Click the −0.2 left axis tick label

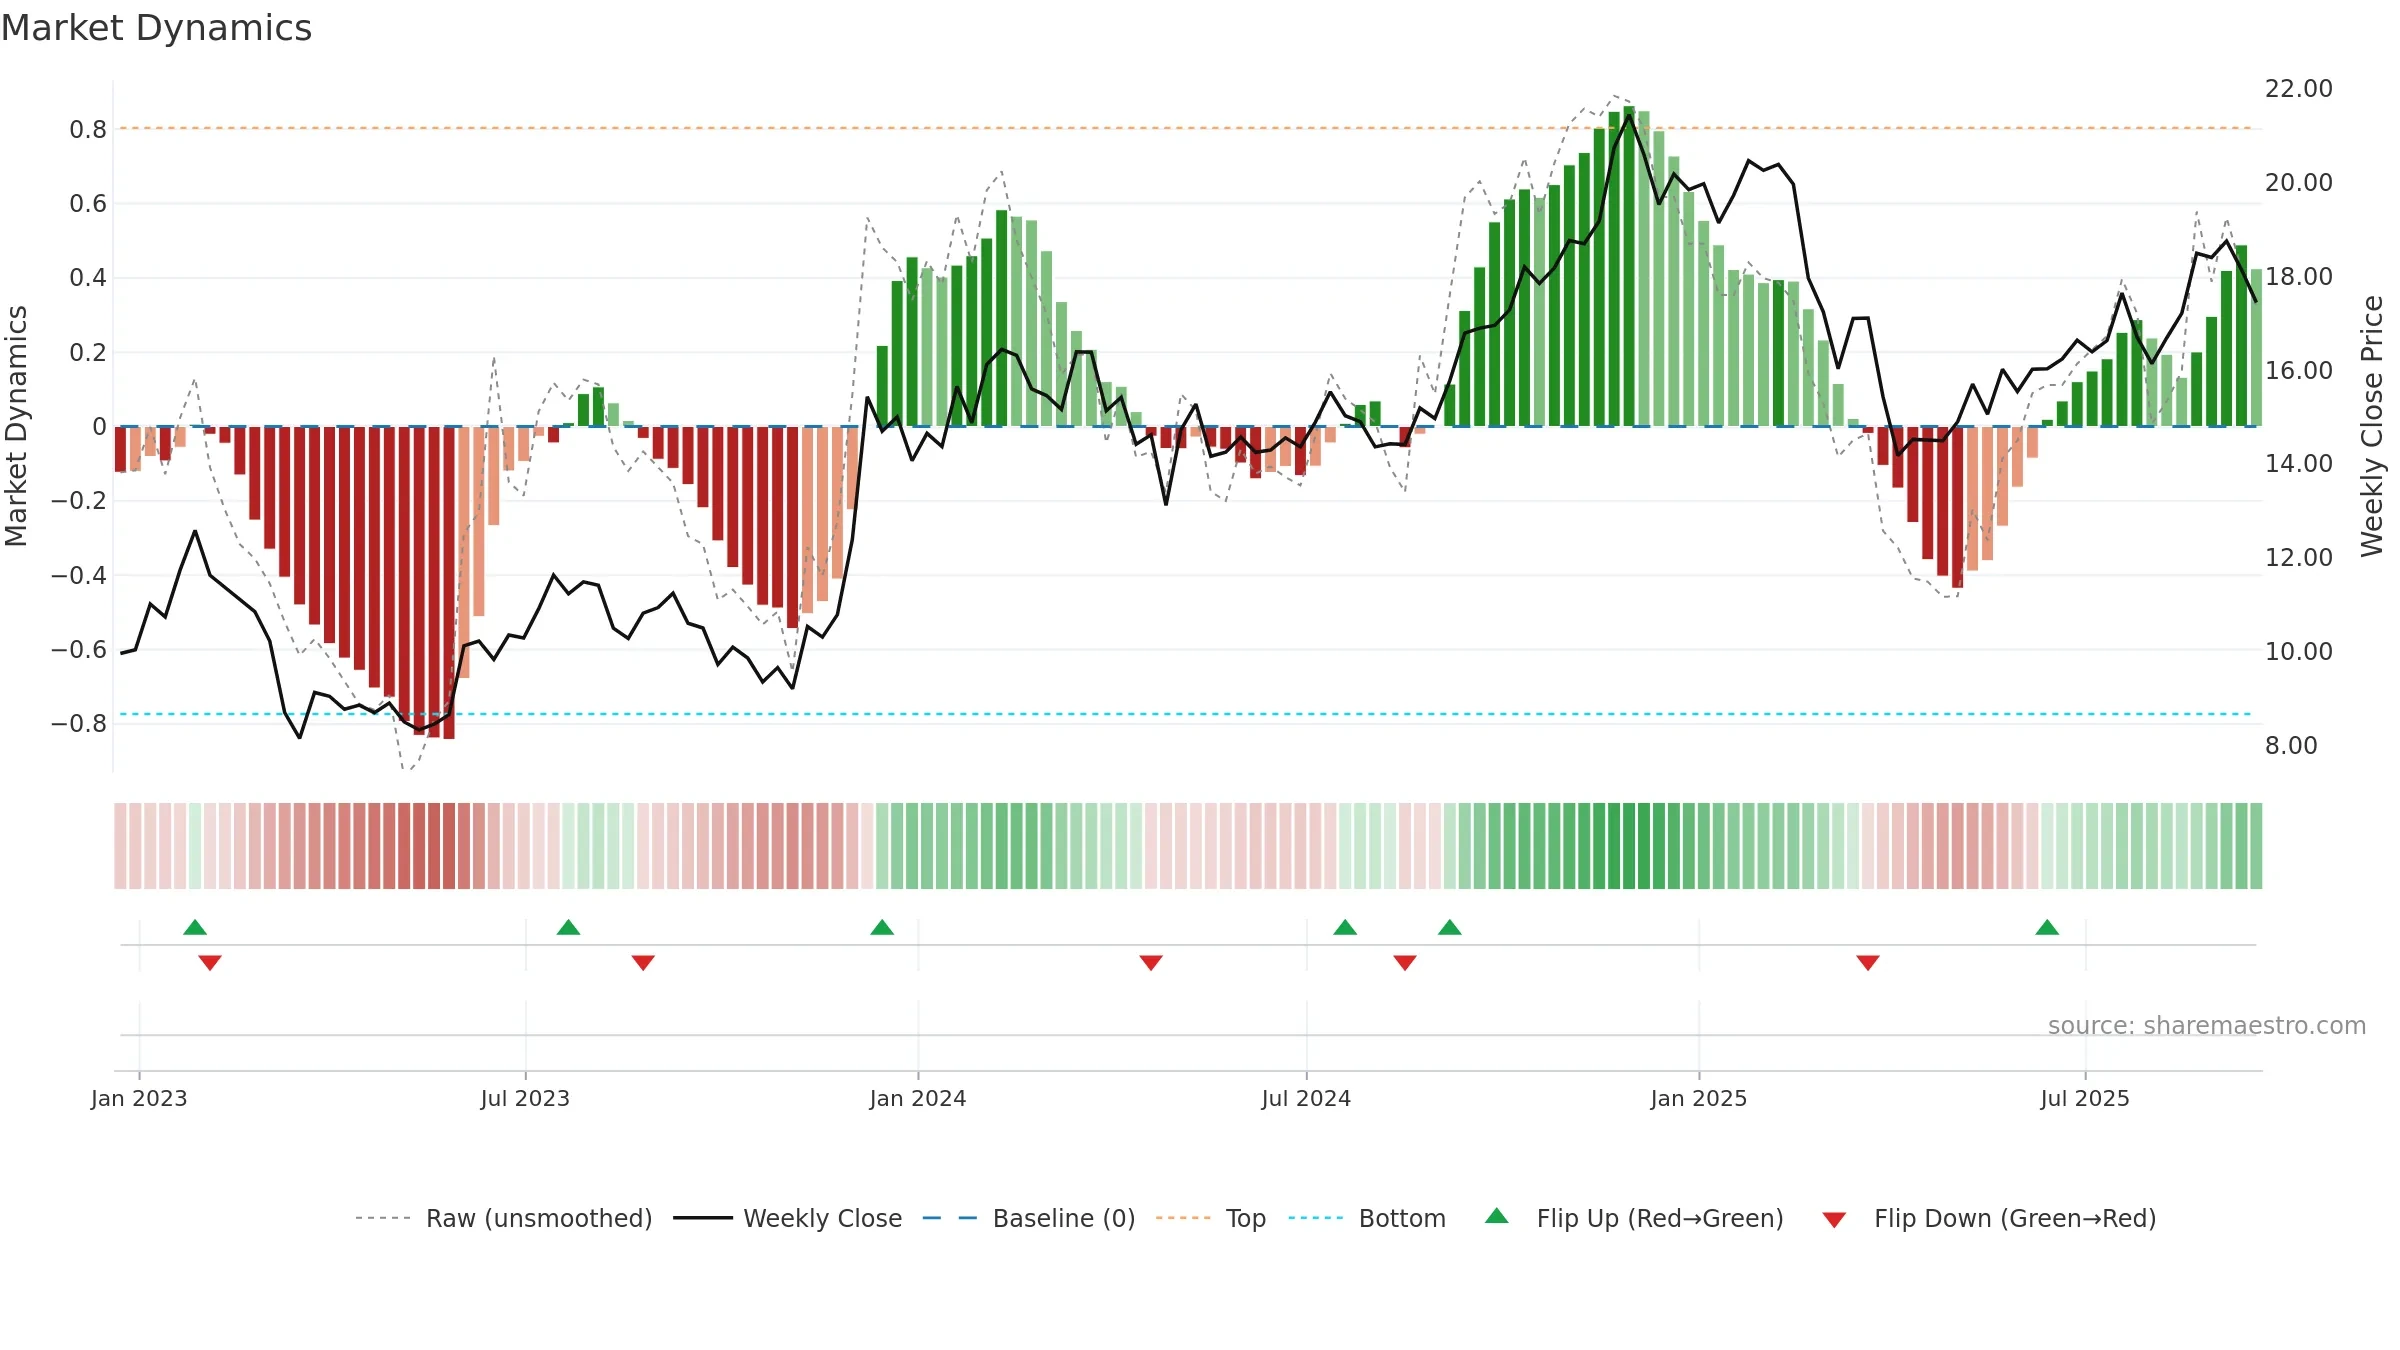click(x=79, y=501)
